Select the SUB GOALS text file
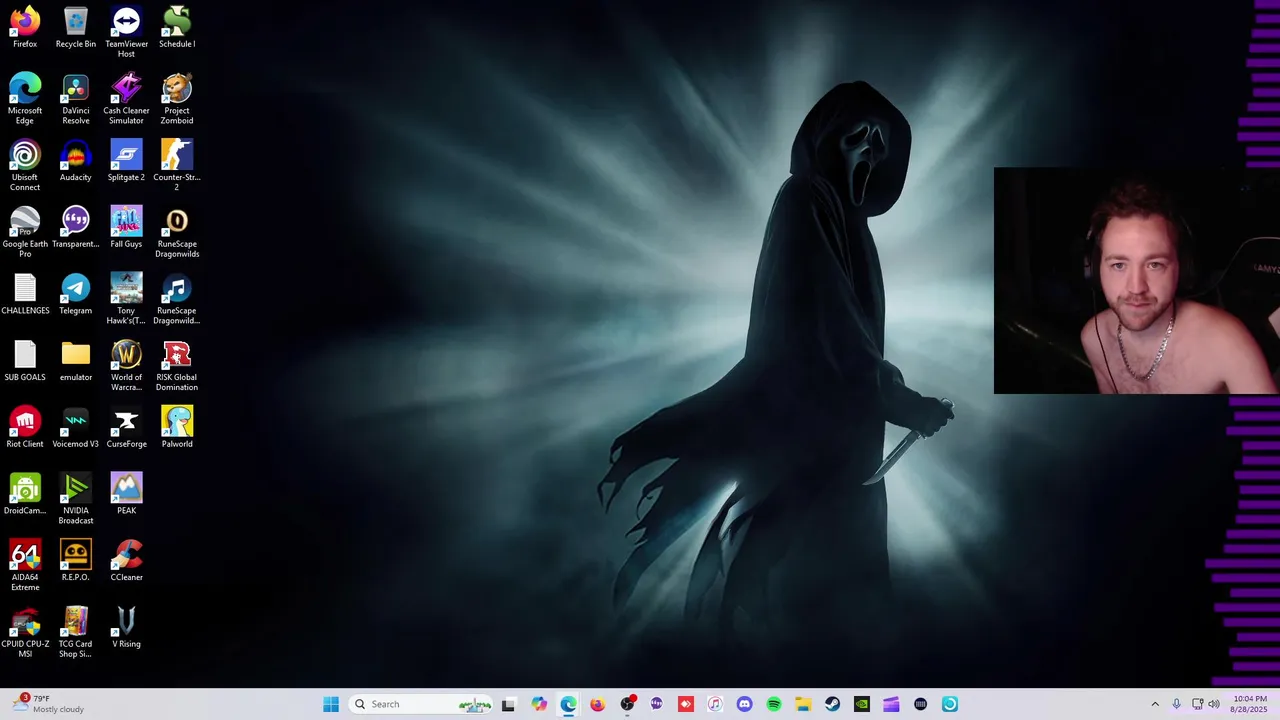Viewport: 1280px width, 720px height. 25,361
